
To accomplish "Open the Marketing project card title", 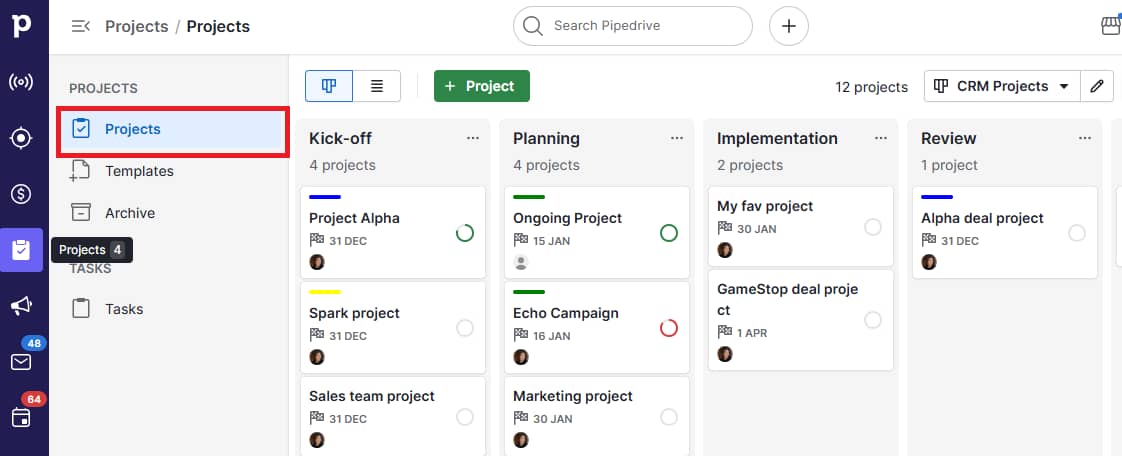I will tap(573, 397).
